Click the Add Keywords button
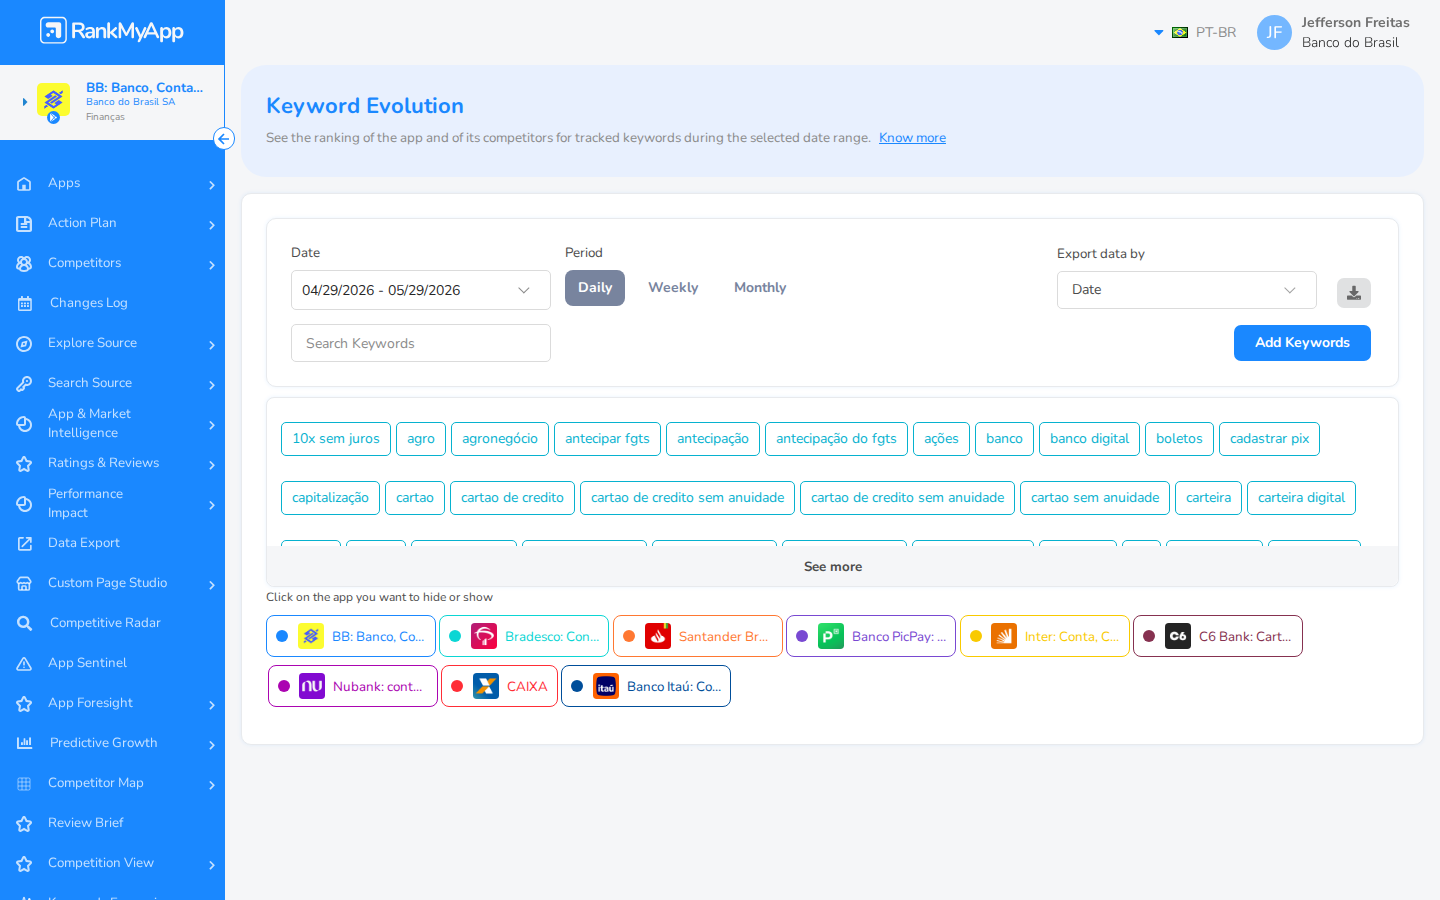Screen dimensions: 1440x900 coord(1302,343)
